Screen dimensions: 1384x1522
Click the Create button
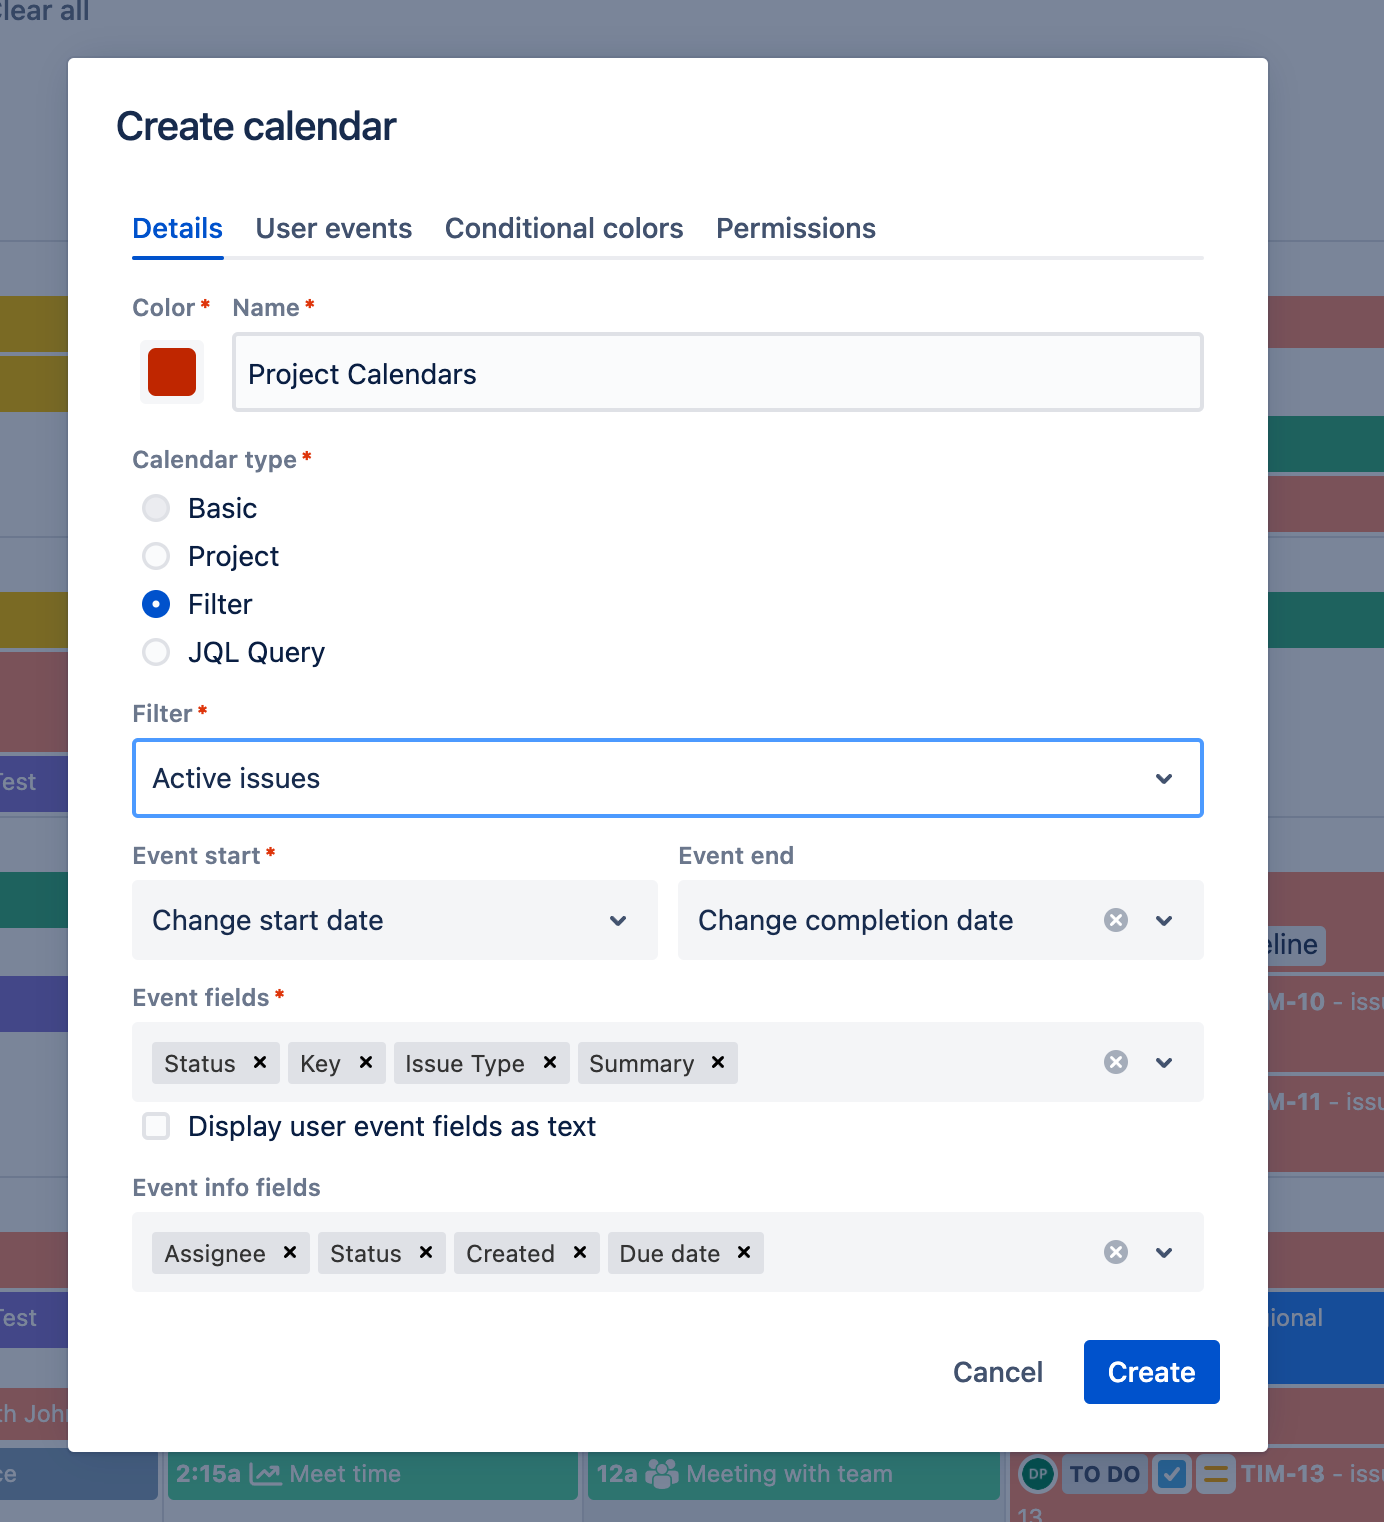pos(1151,1372)
